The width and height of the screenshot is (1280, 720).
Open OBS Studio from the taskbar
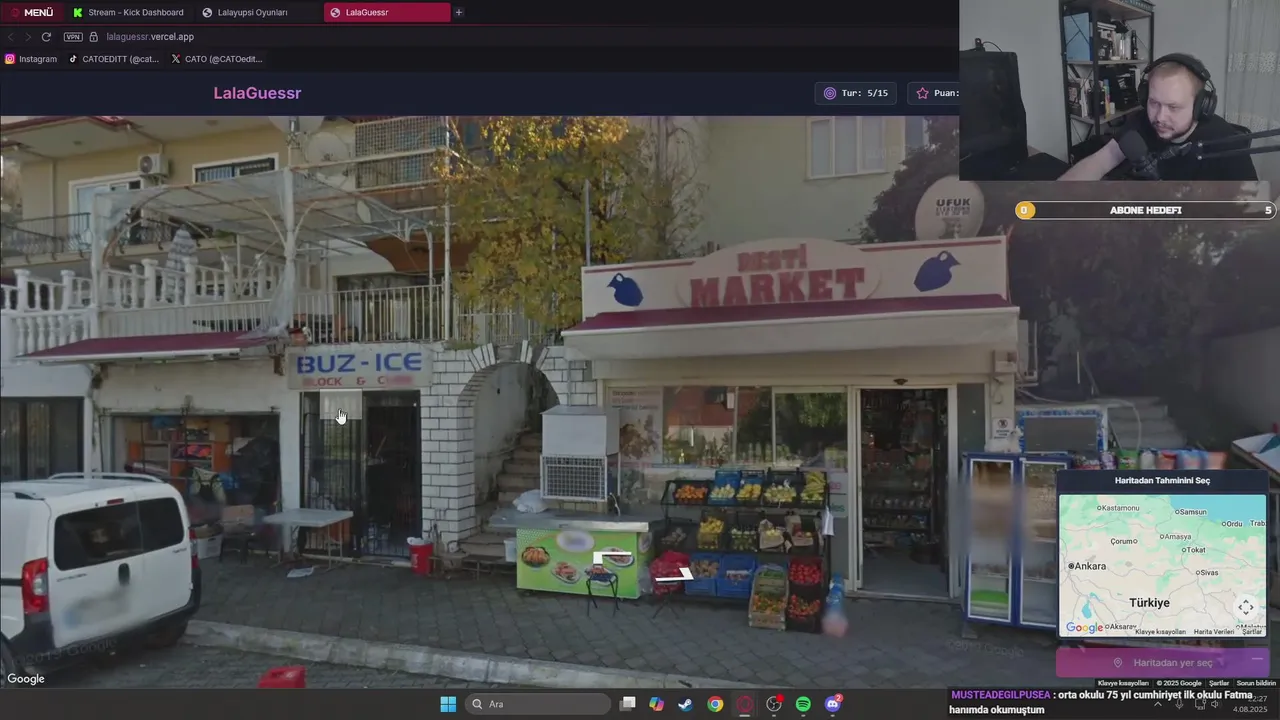click(x=774, y=704)
